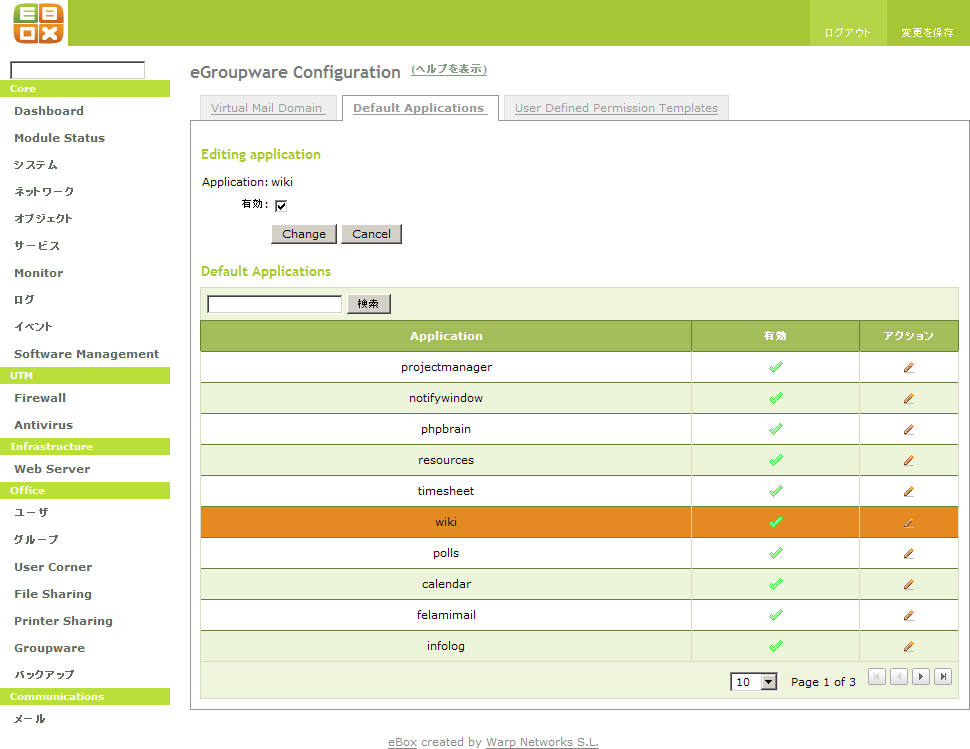Viewport: 970px width, 749px height.
Task: Click the infolog enabled checkmark
Action: click(776, 646)
